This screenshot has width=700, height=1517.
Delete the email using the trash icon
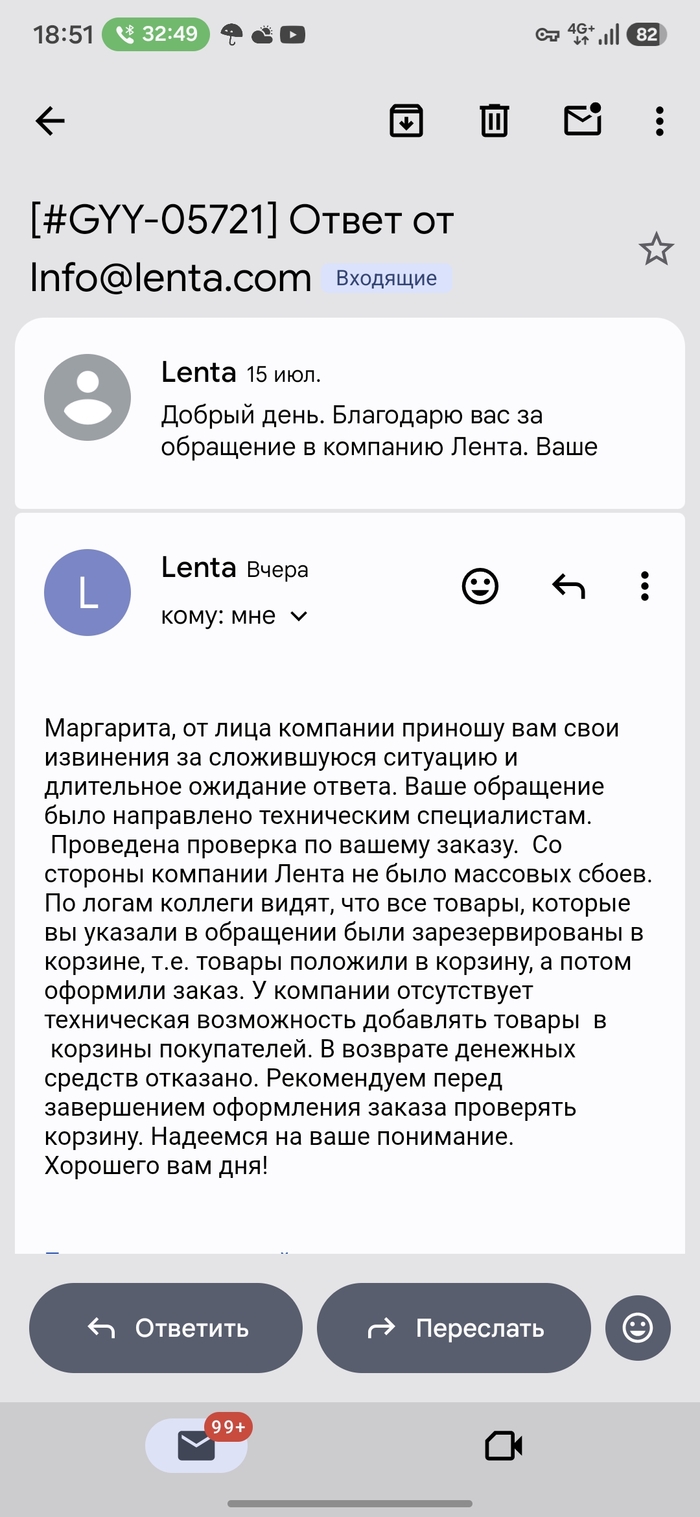pyautogui.click(x=494, y=121)
